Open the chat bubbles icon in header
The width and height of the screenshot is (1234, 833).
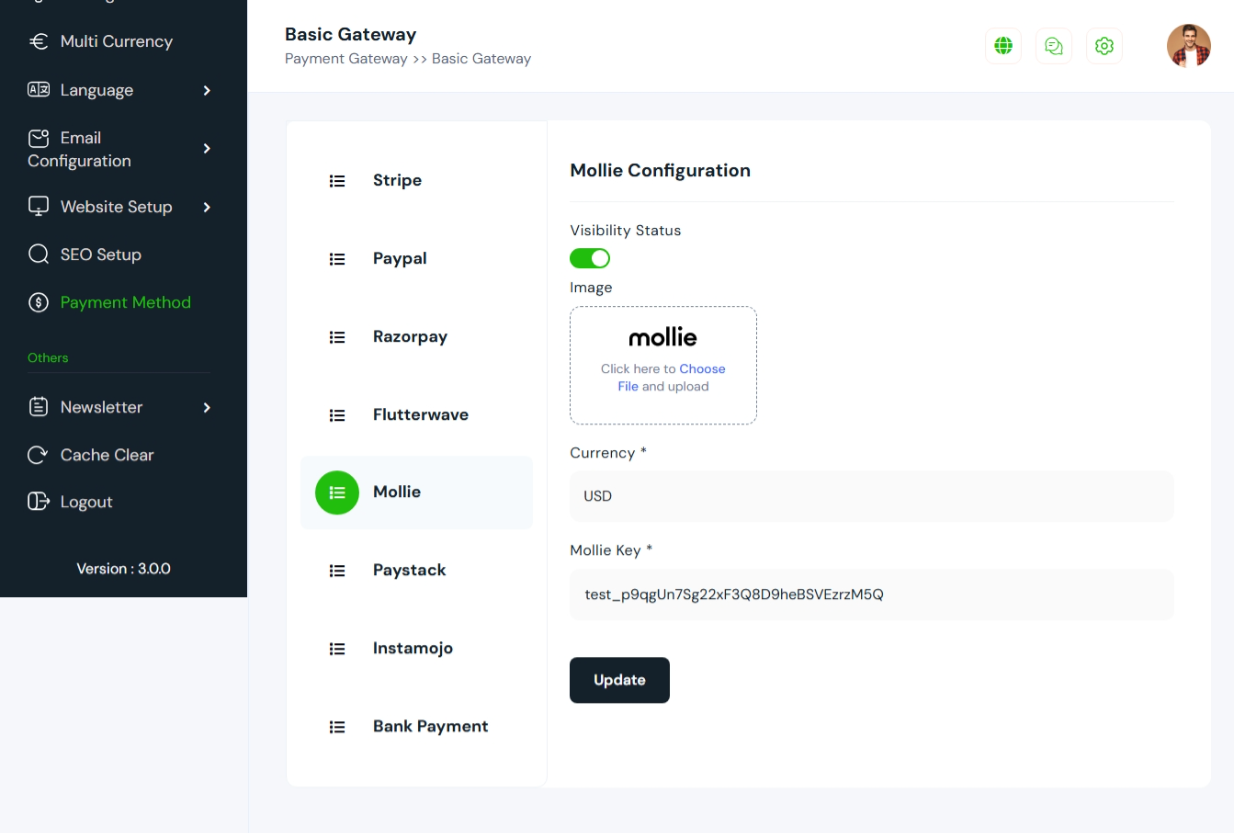[1054, 46]
